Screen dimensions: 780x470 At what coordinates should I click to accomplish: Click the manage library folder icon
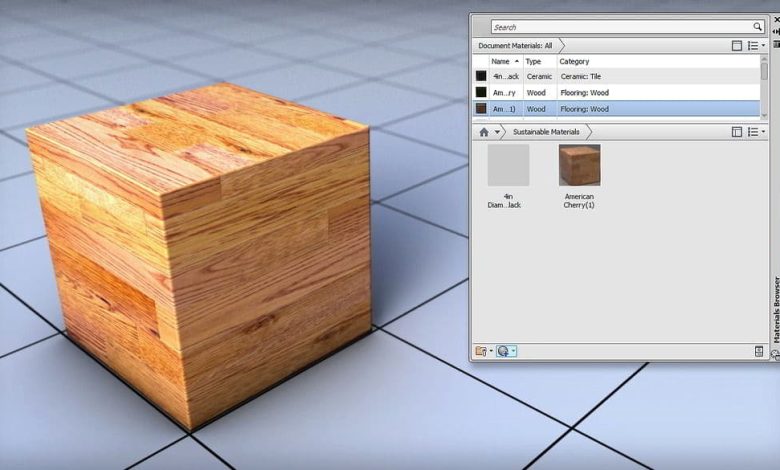coord(481,351)
